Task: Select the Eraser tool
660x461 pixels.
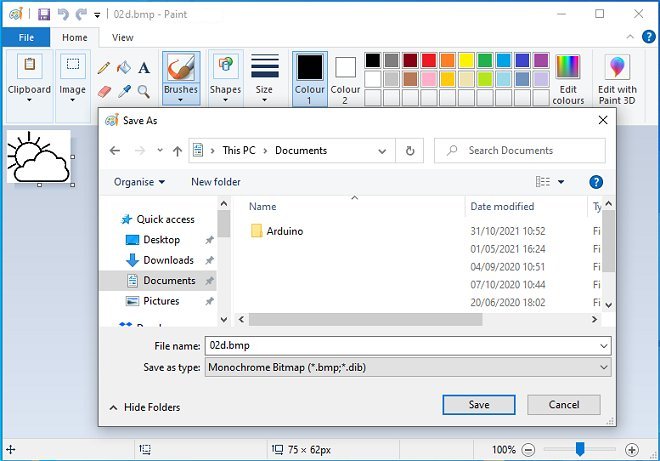Action: pos(104,91)
